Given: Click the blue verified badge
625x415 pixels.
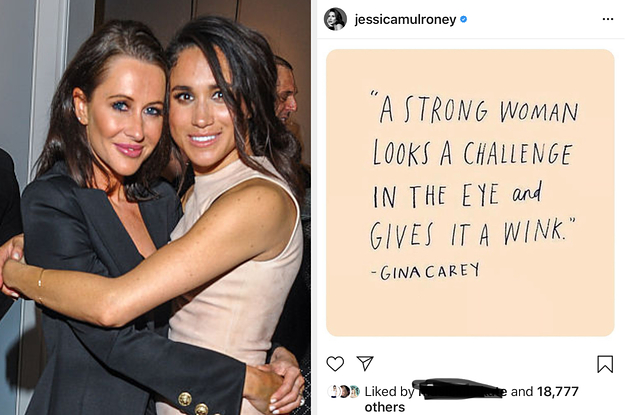Looking at the screenshot, I should click(x=463, y=19).
